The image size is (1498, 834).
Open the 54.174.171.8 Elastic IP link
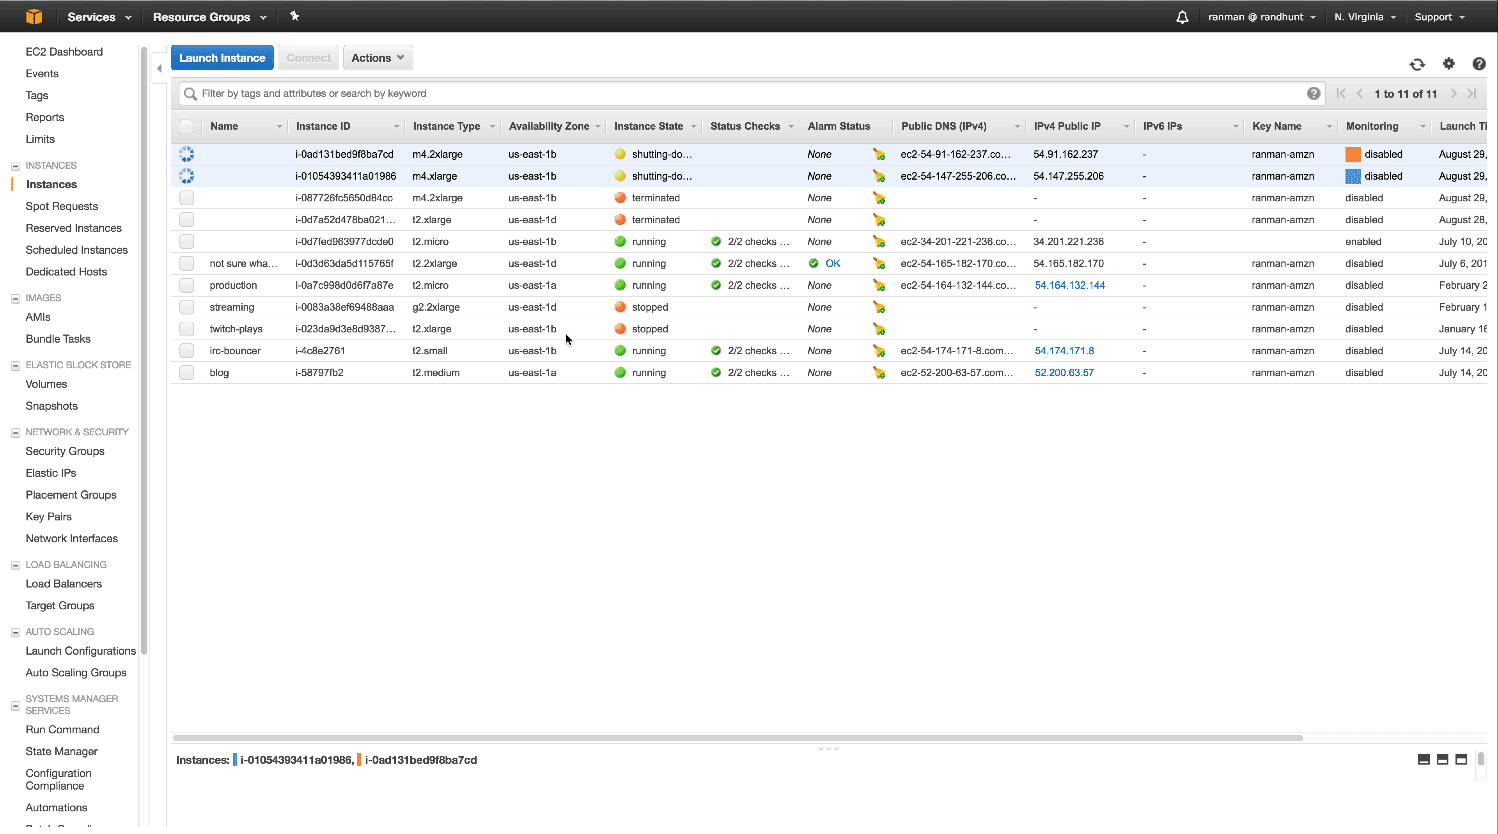click(1064, 351)
